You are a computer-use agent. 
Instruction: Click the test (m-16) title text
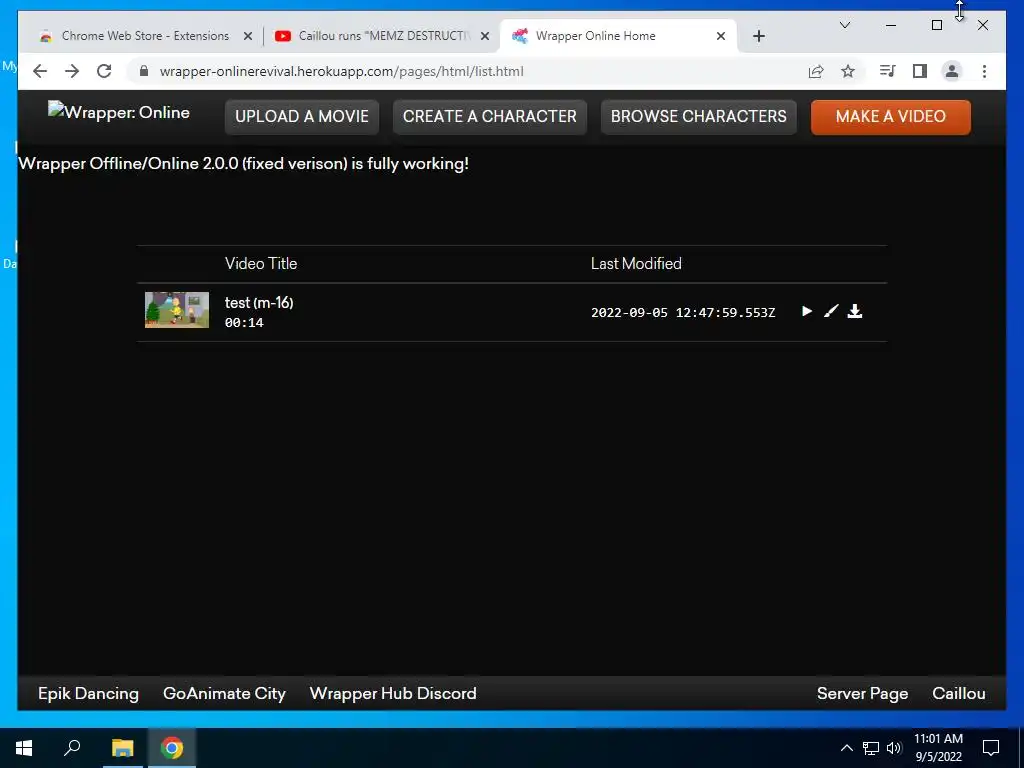[259, 303]
